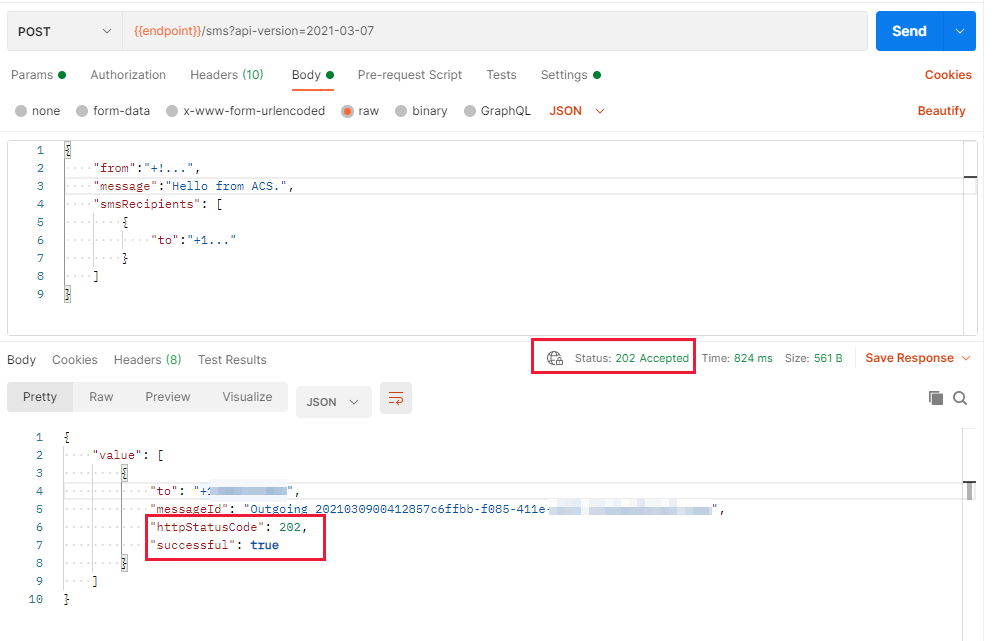Open the Pre-request Script tab

tap(410, 75)
